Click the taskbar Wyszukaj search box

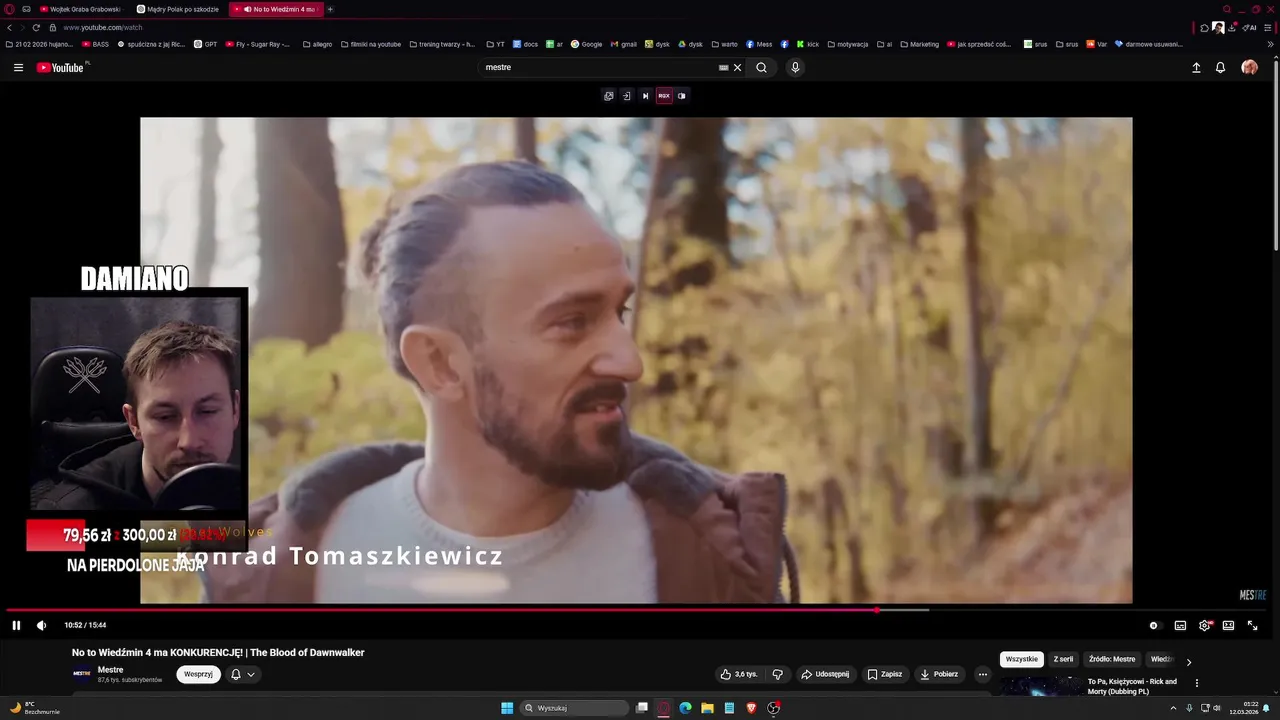coord(577,708)
